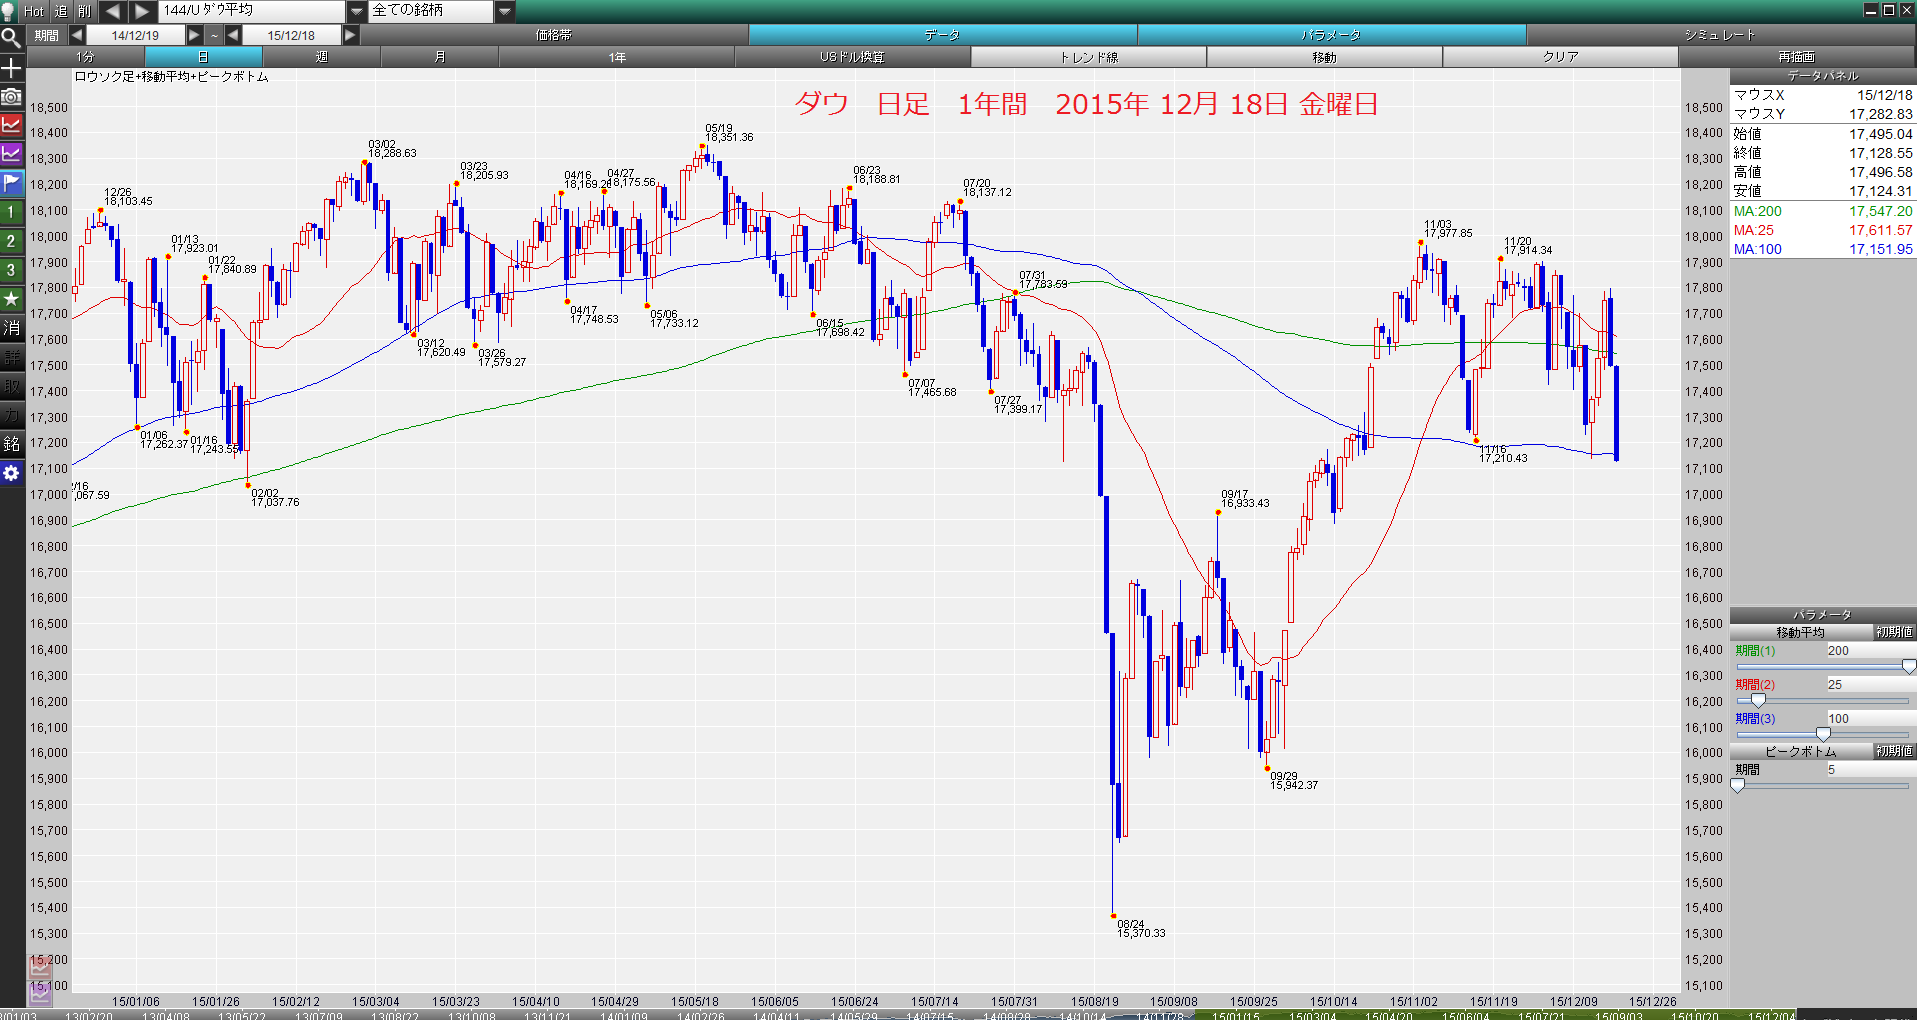The image size is (1917, 1020).
Task: Click the MA:25 value row
Action: pyautogui.click(x=1823, y=230)
